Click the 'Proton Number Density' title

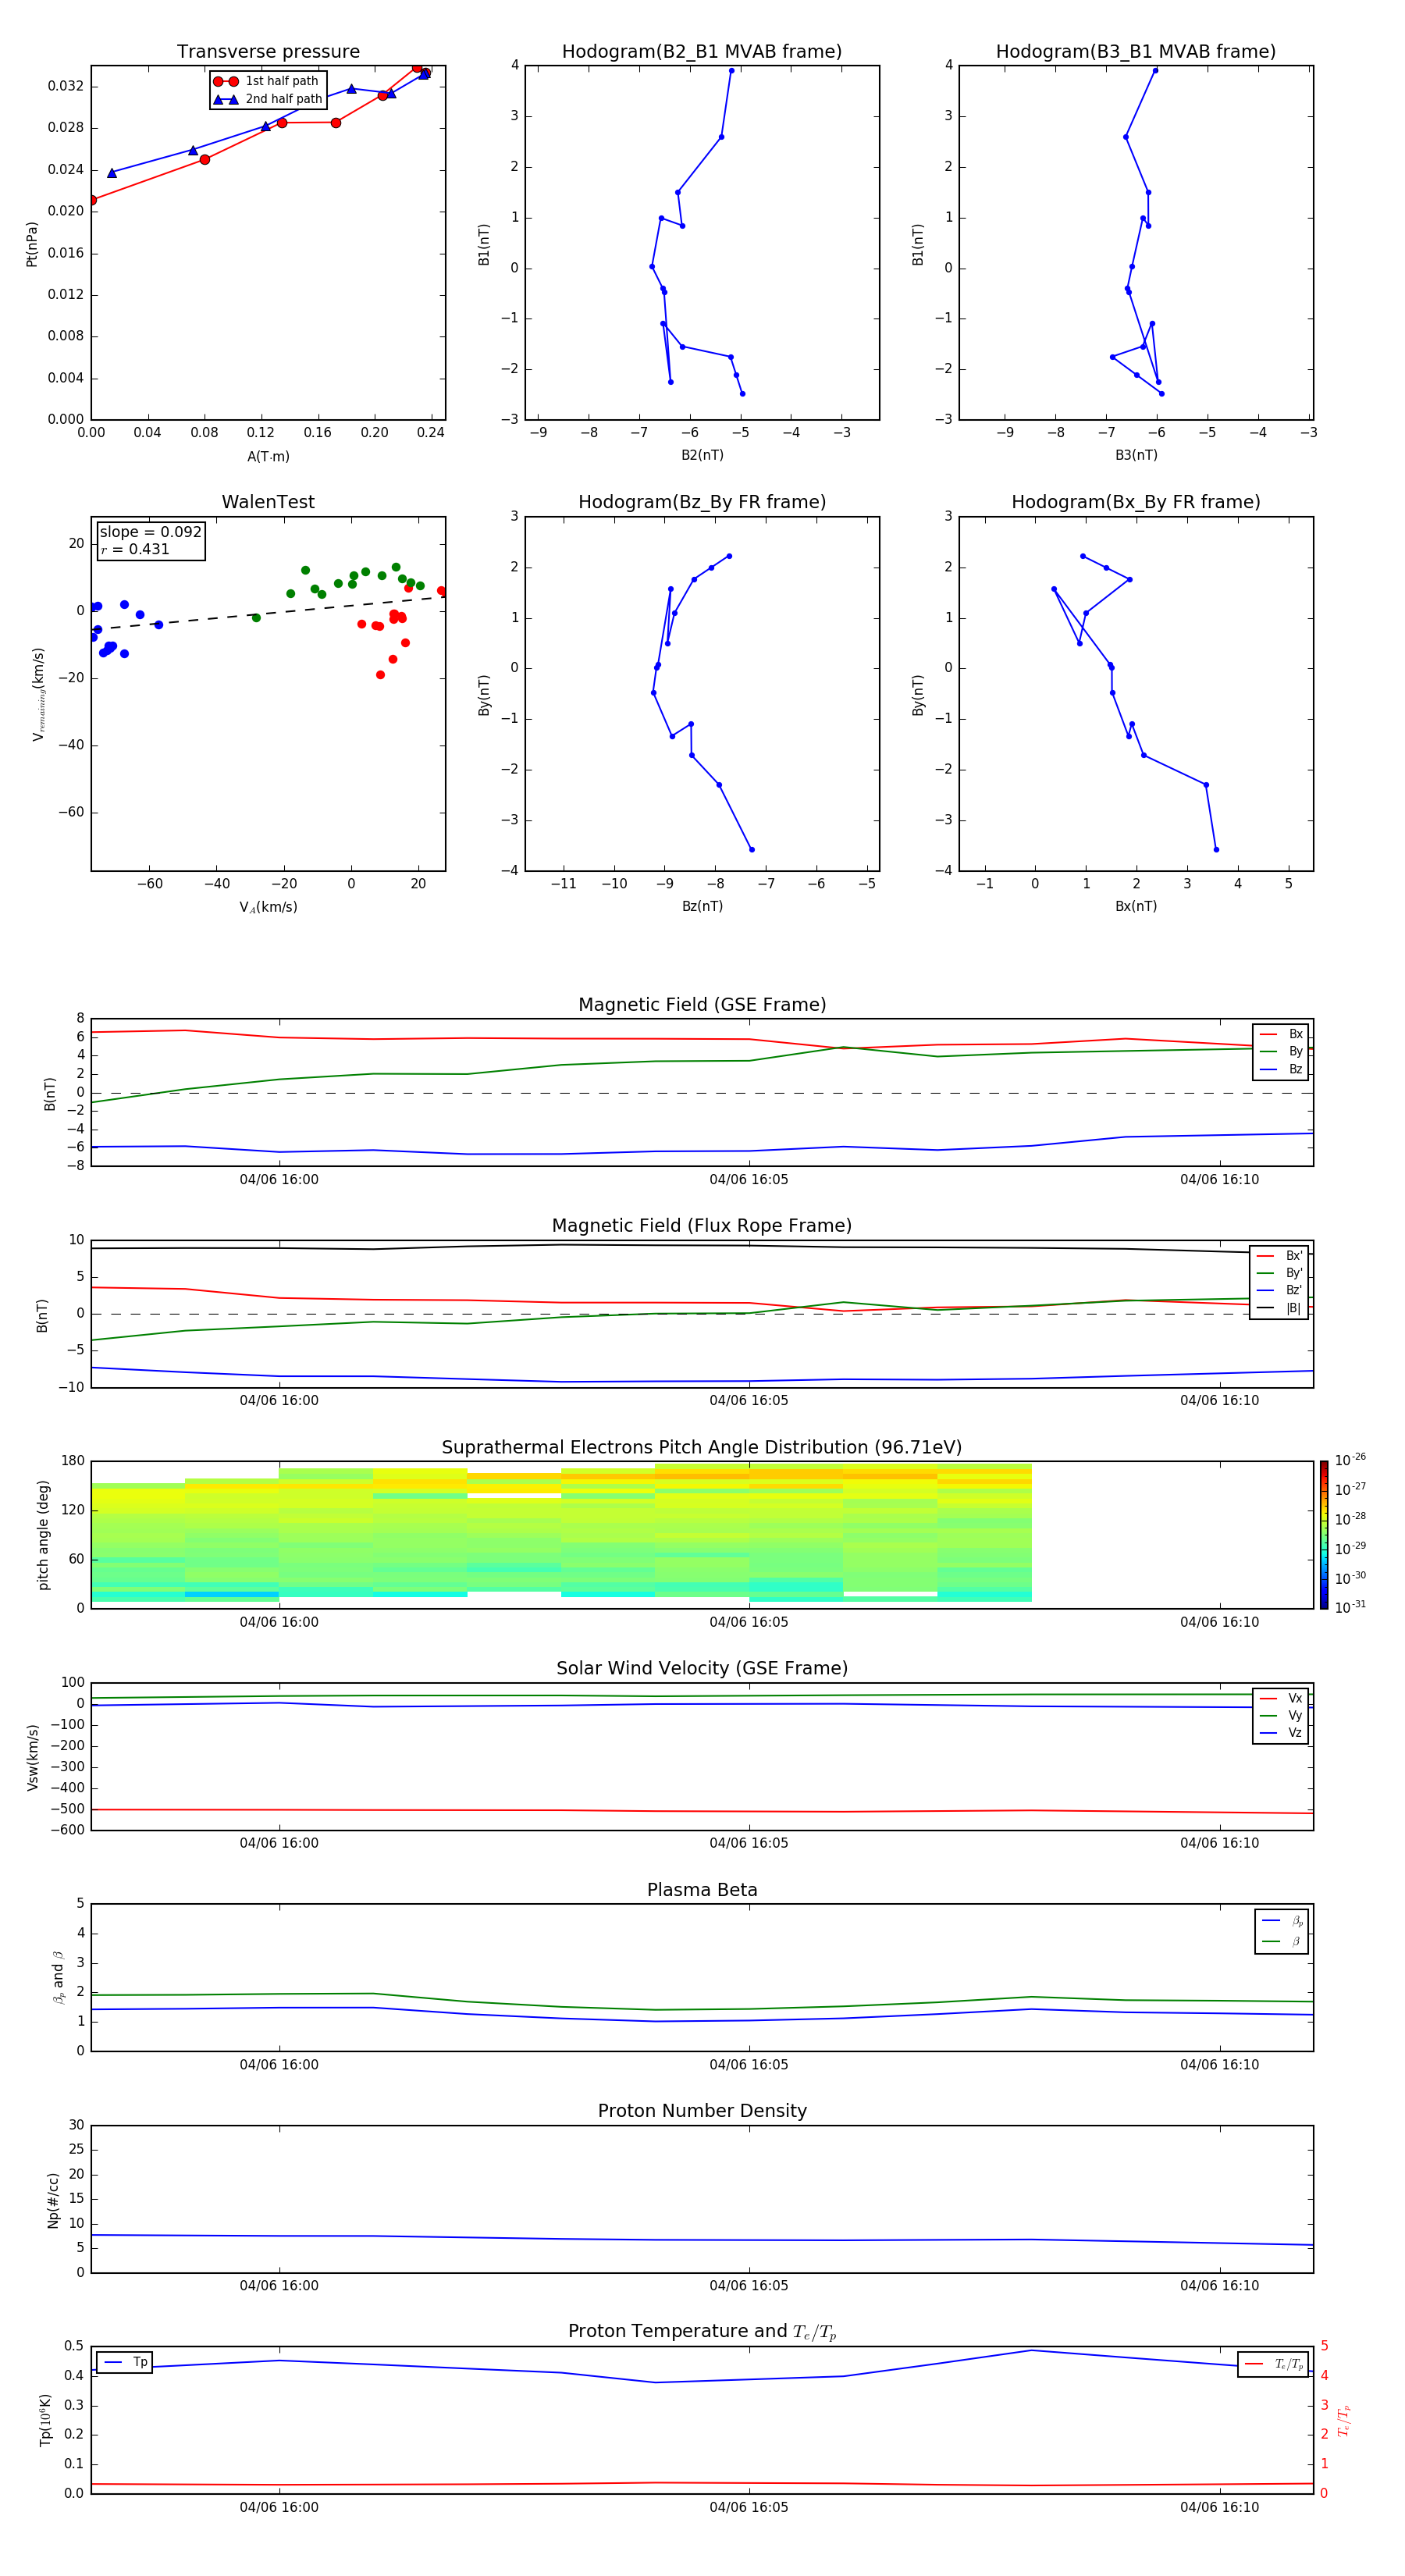click(x=702, y=2111)
